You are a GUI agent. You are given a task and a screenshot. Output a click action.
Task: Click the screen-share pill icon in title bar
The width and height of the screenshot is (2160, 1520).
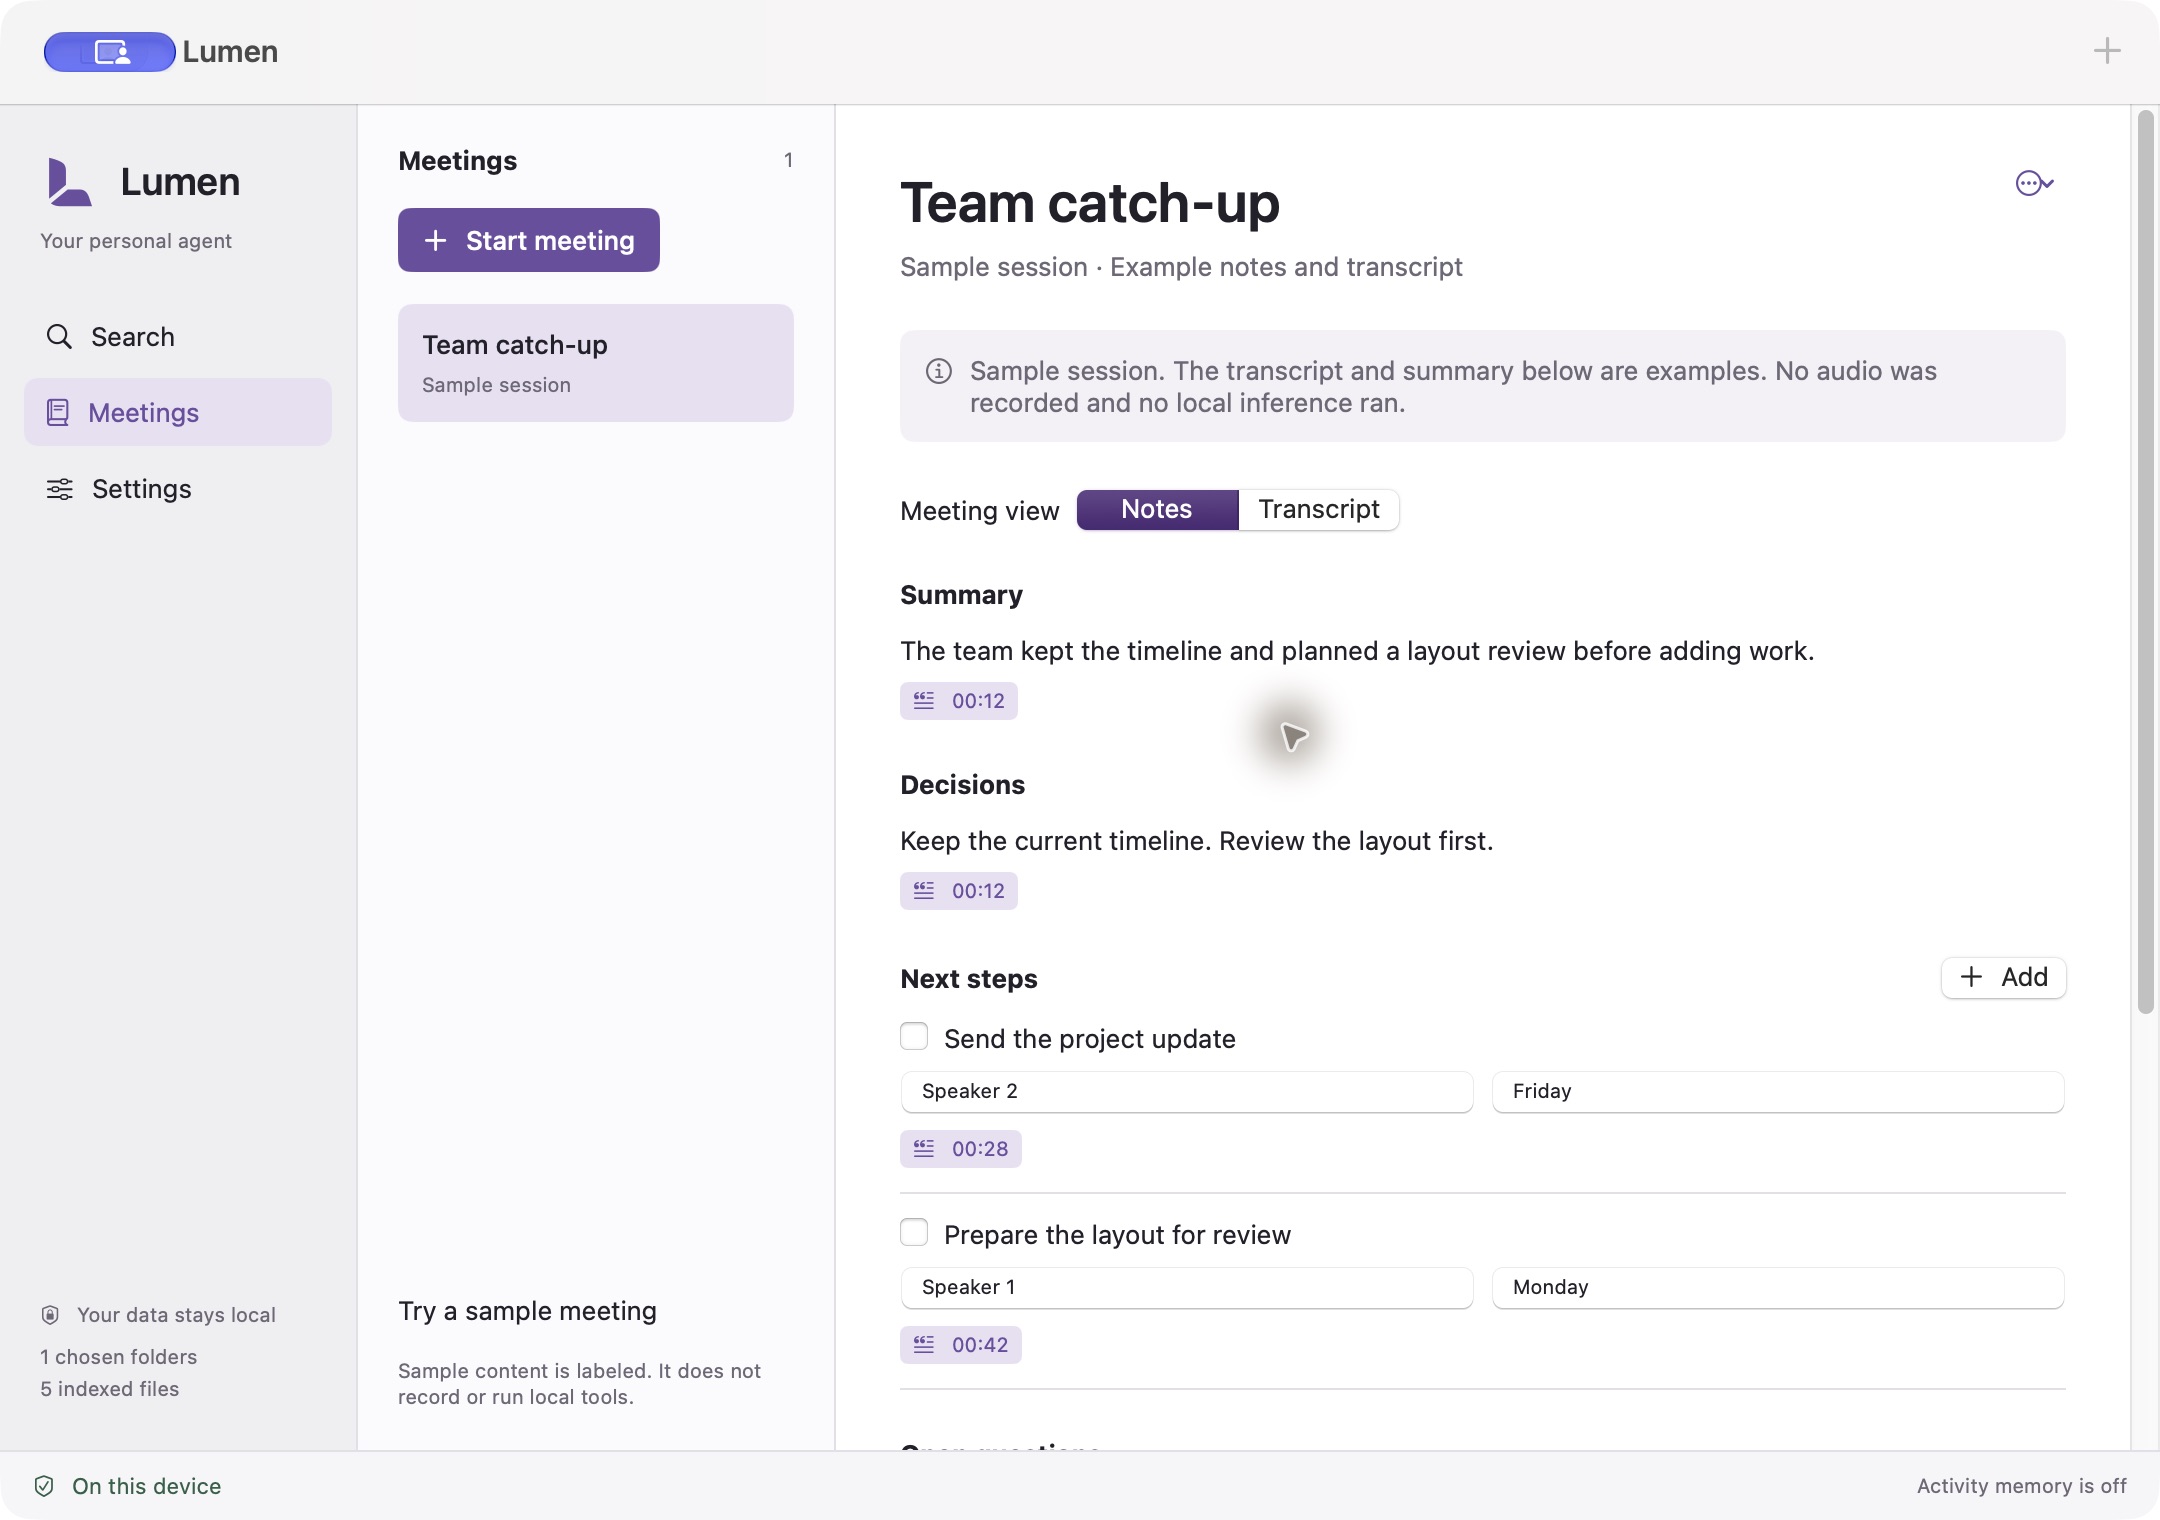[110, 52]
